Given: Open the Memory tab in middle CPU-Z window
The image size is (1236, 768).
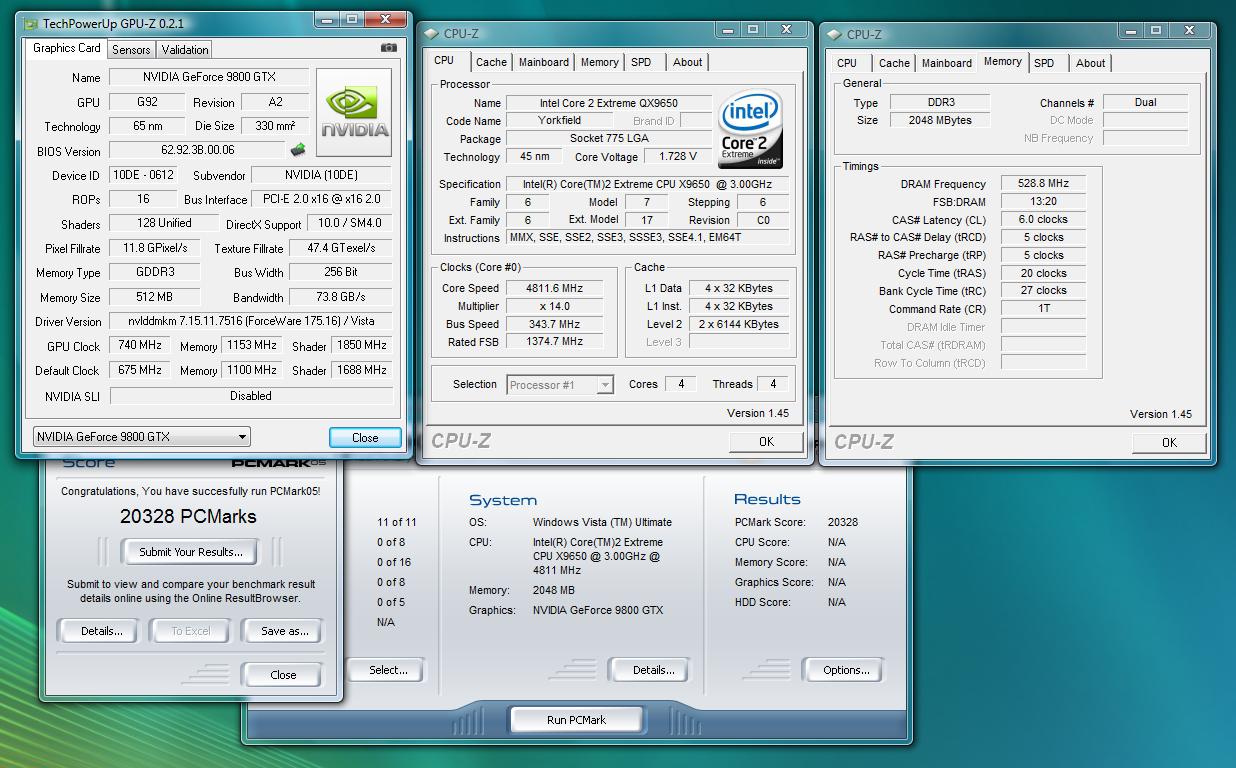Looking at the screenshot, I should coord(600,62).
